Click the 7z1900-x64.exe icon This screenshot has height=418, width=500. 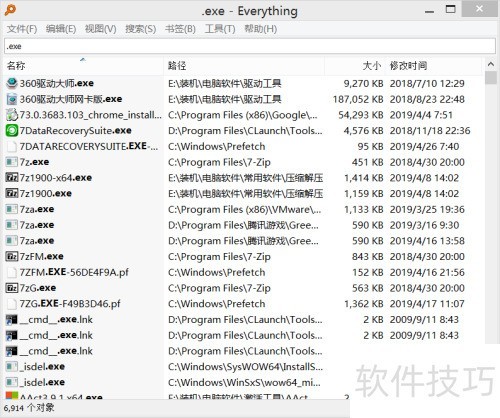pyautogui.click(x=12, y=178)
